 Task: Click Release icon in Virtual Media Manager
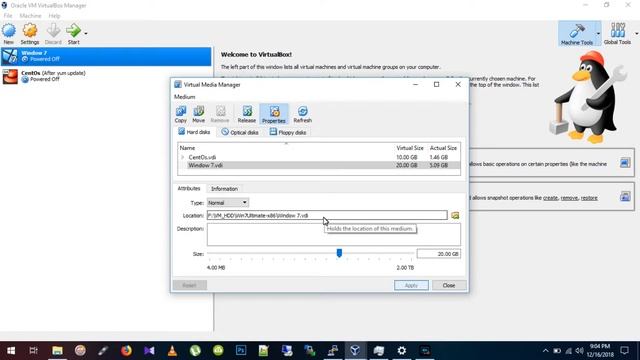point(247,114)
